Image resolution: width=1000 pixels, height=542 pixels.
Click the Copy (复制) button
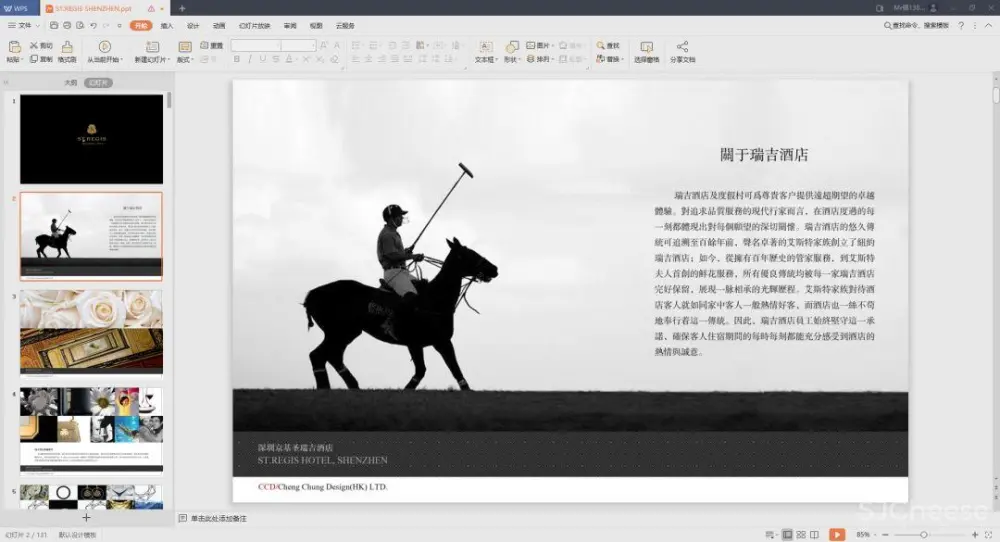[x=41, y=59]
